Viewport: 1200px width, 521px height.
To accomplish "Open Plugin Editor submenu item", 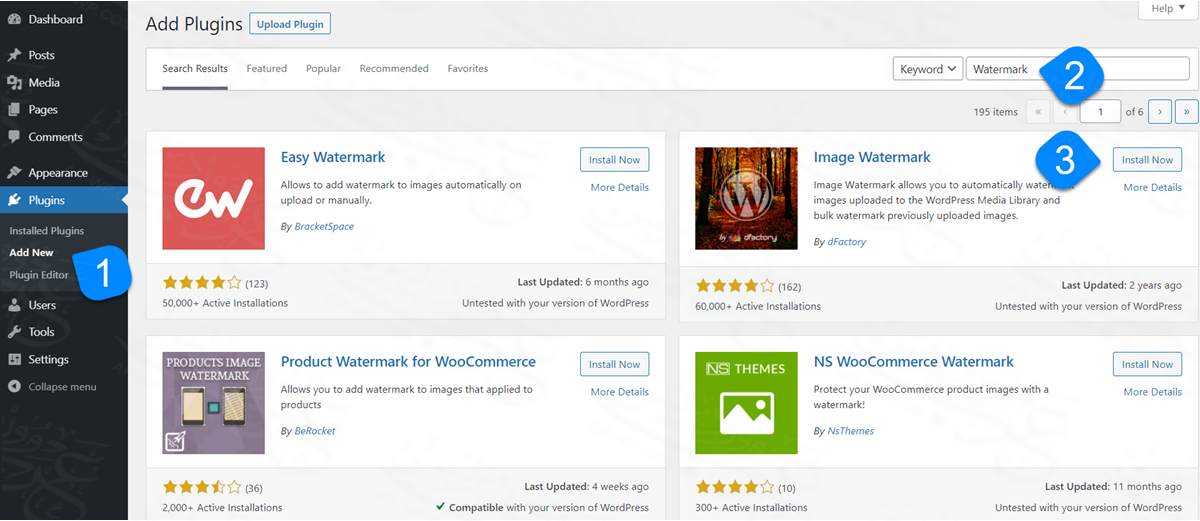I will click(39, 275).
